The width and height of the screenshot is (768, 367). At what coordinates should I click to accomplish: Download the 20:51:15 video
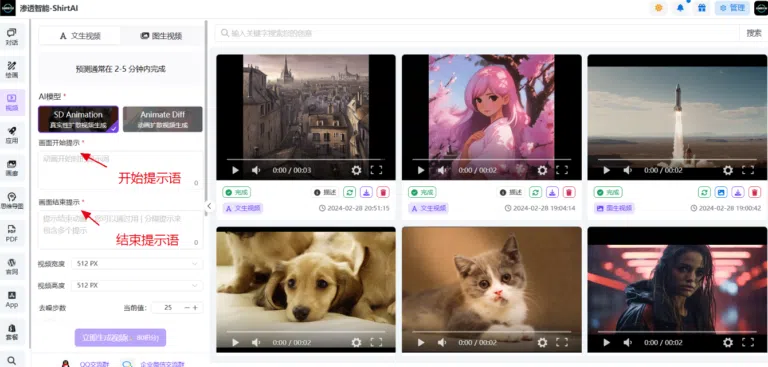click(366, 193)
